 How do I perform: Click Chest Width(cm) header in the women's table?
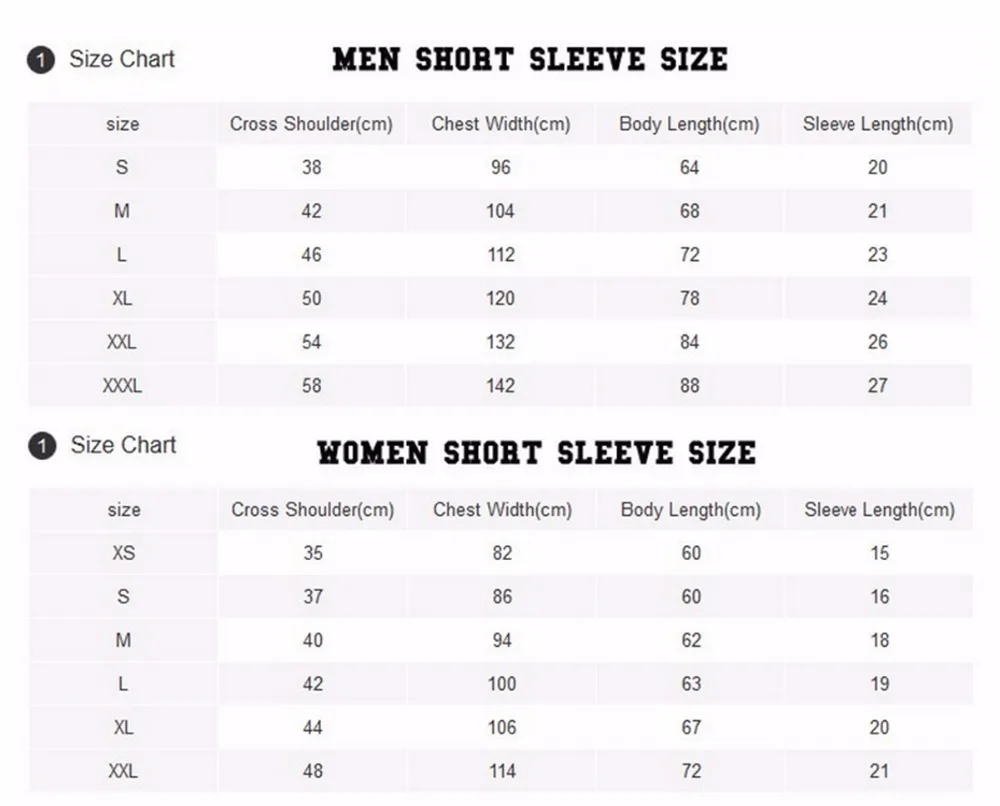click(502, 510)
